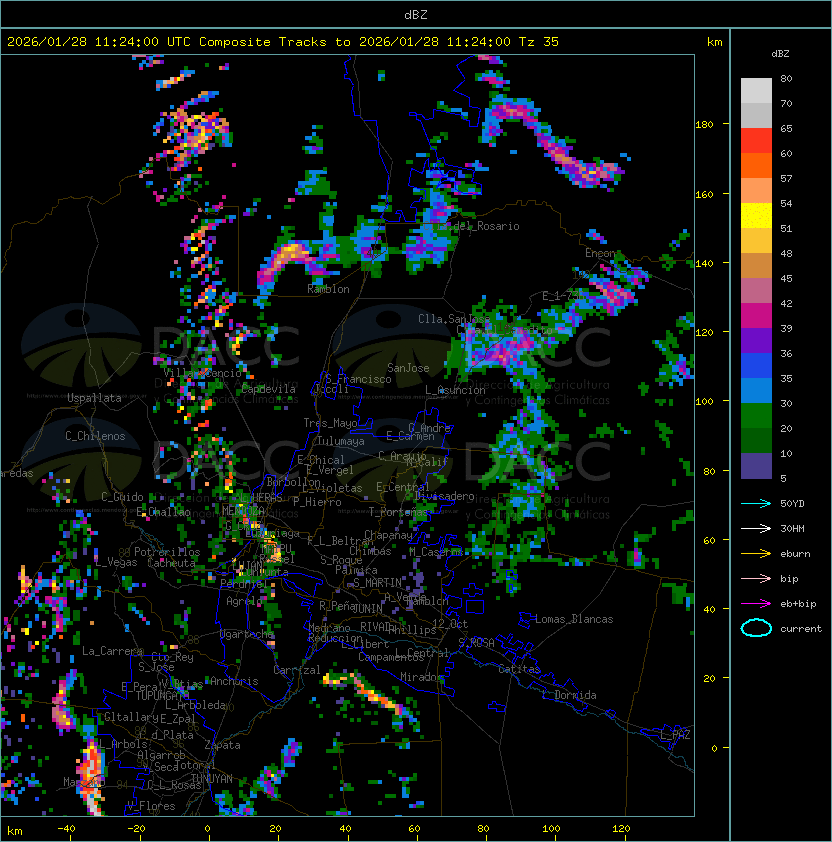Image resolution: width=832 pixels, height=842 pixels.
Task: Click the magenta eb+bip arrow in legend
Action: click(756, 604)
